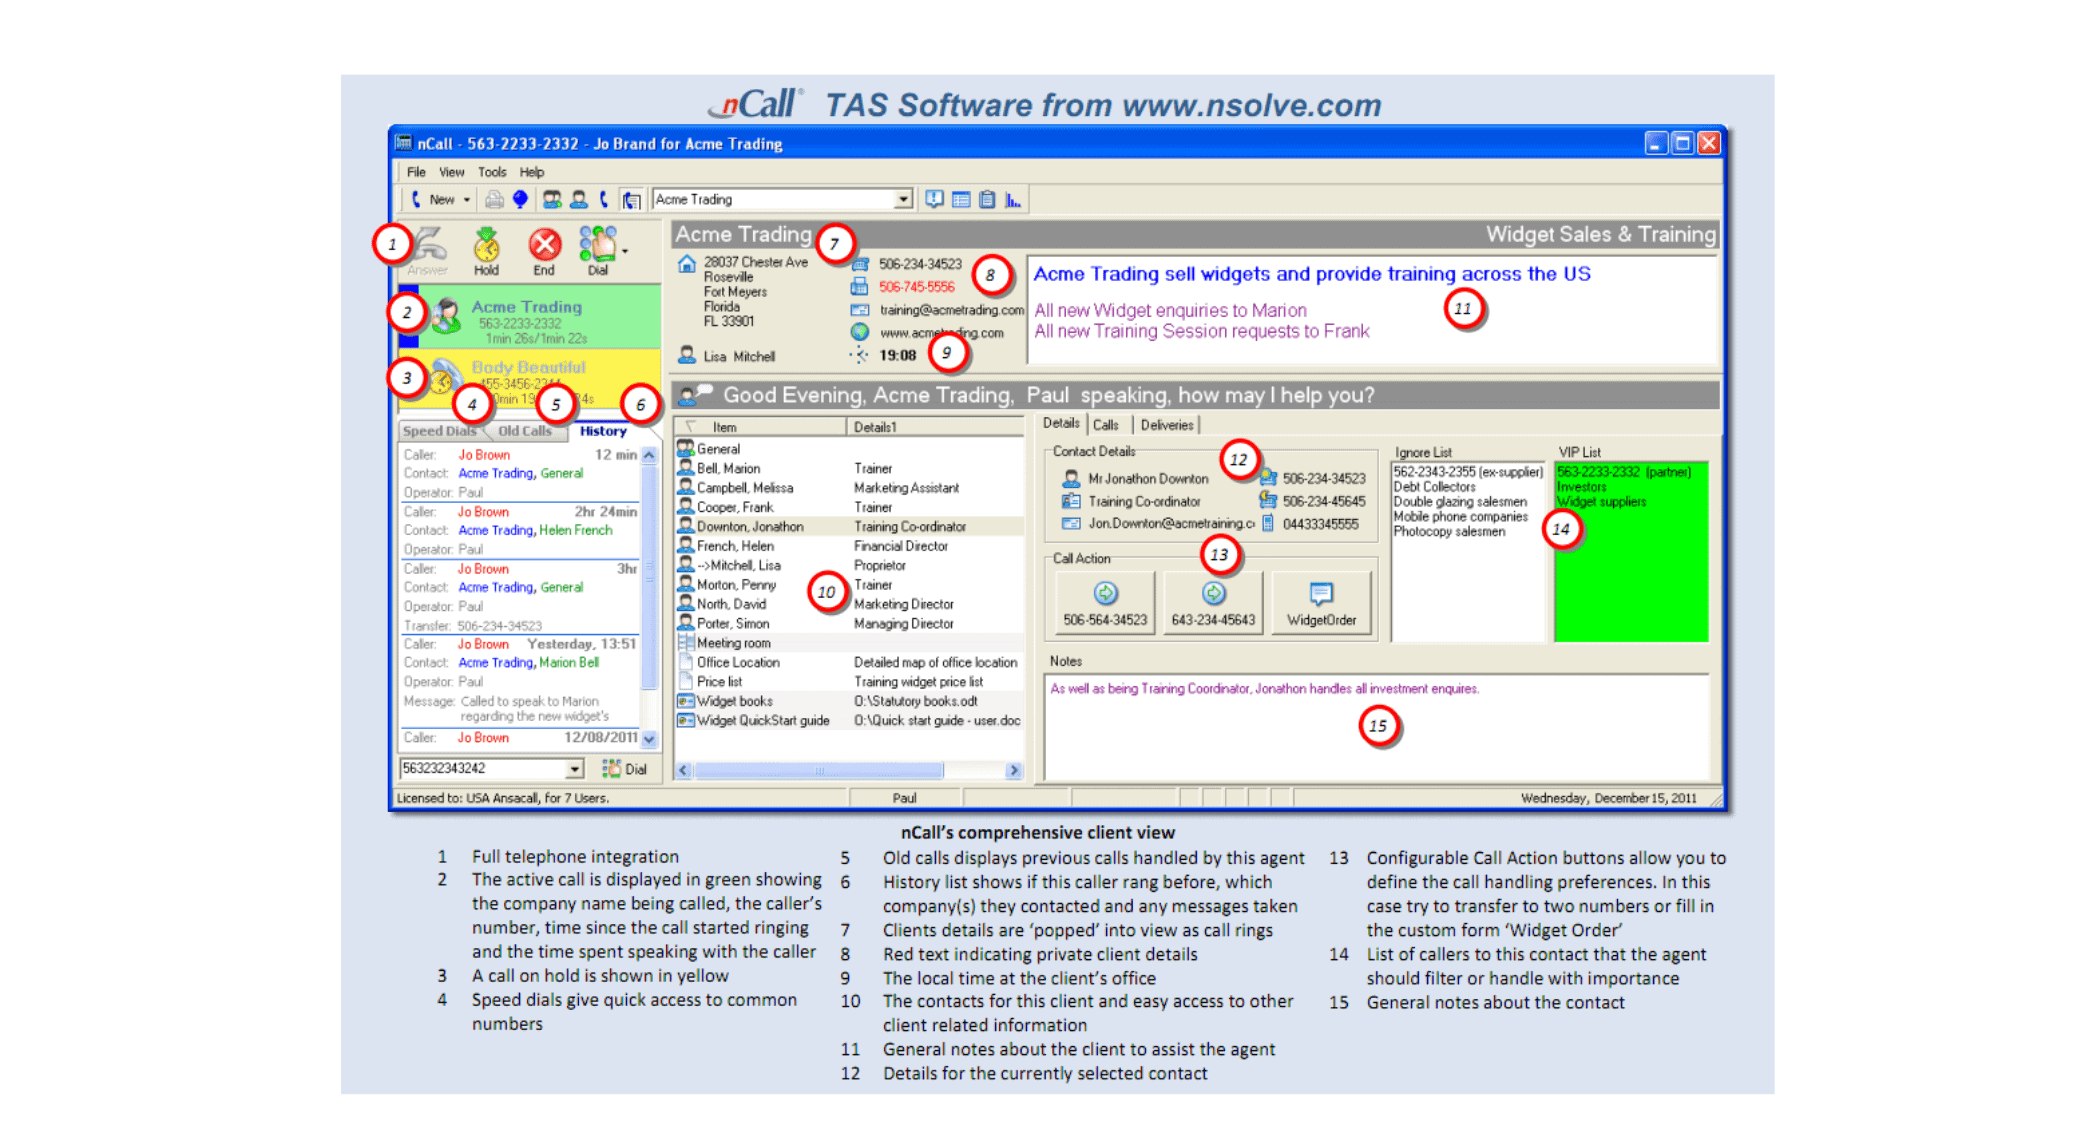
Task: Select the Office Location item
Action: click(x=849, y=662)
